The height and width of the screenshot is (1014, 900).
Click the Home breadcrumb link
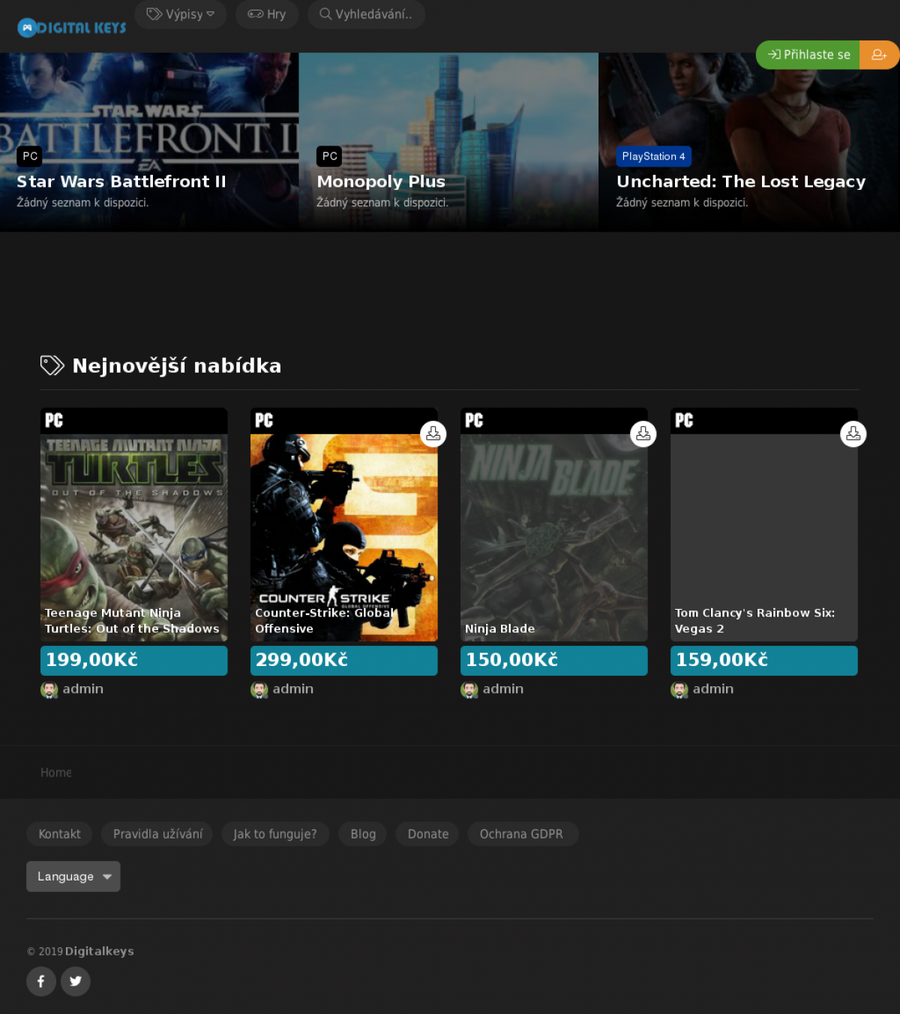tap(56, 772)
